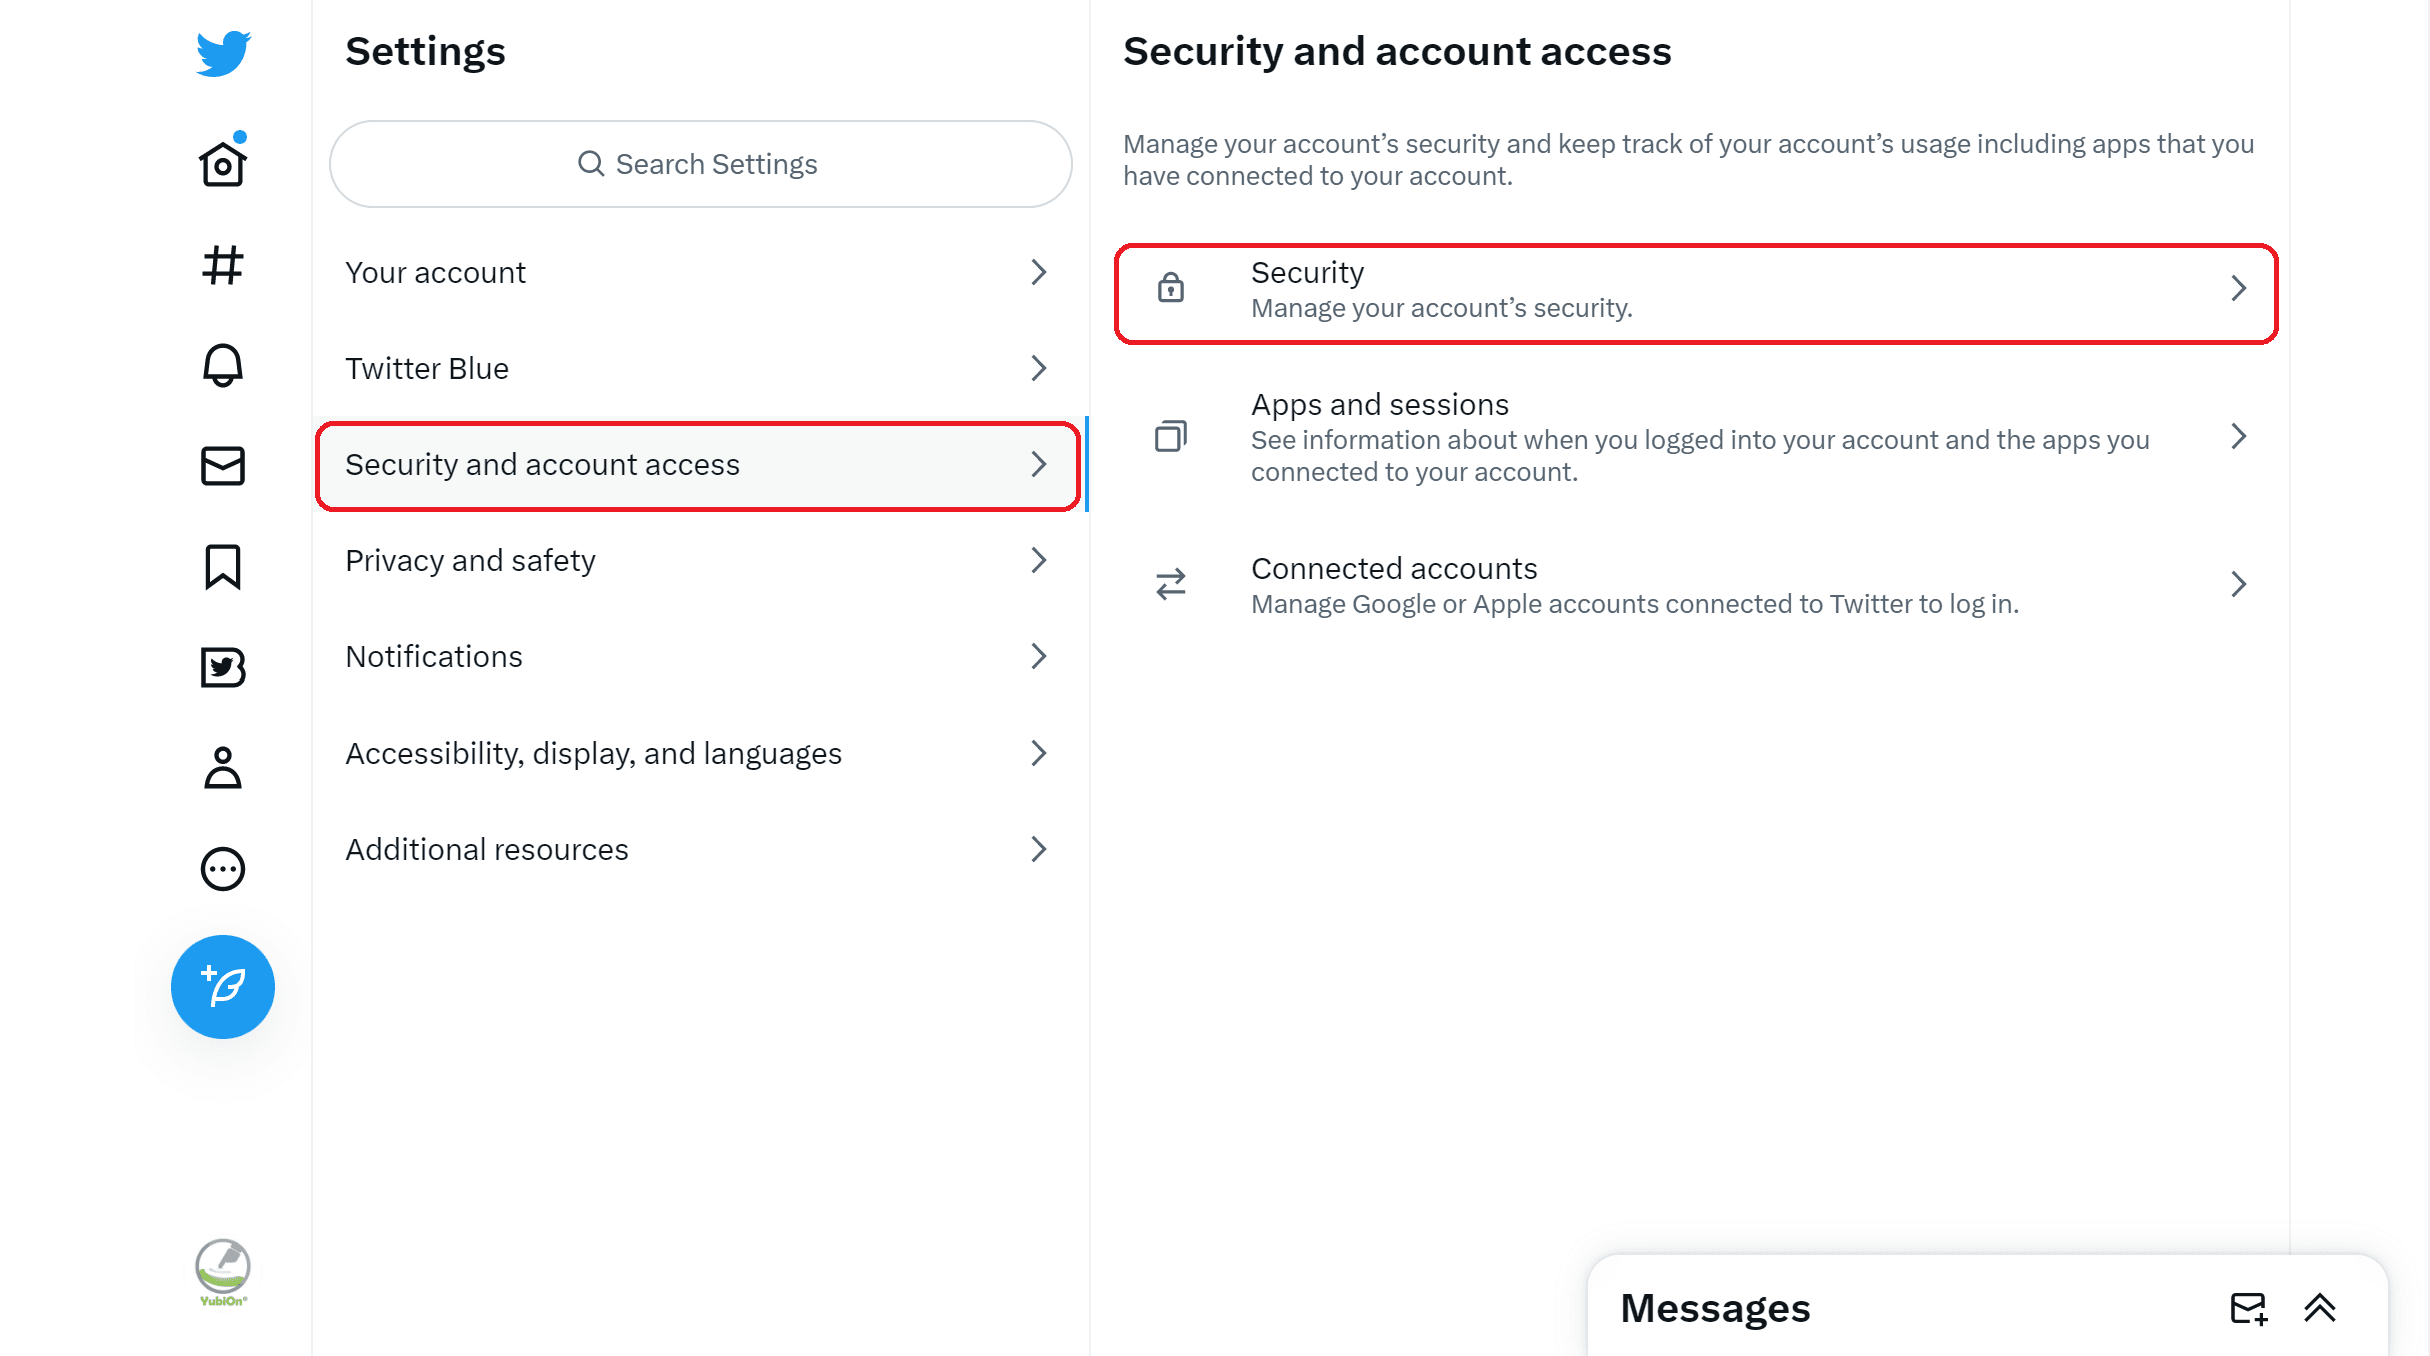
Task: Open the Notifications bell icon
Action: point(223,365)
